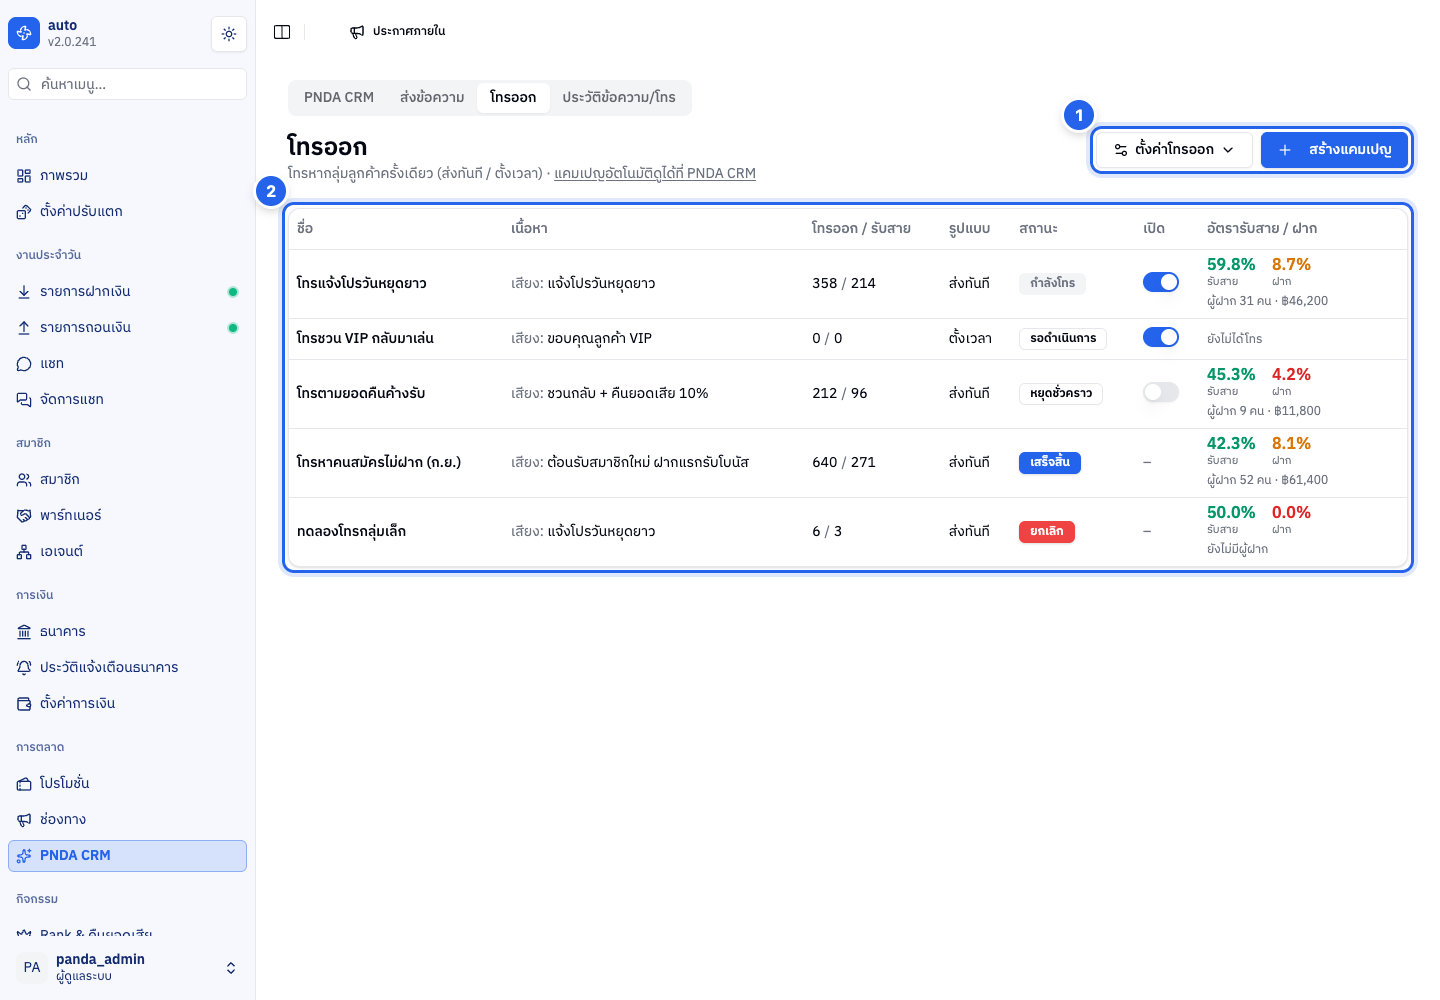Toggle the light/dark theme sun icon
The image size is (1440, 1000).
[x=229, y=34]
